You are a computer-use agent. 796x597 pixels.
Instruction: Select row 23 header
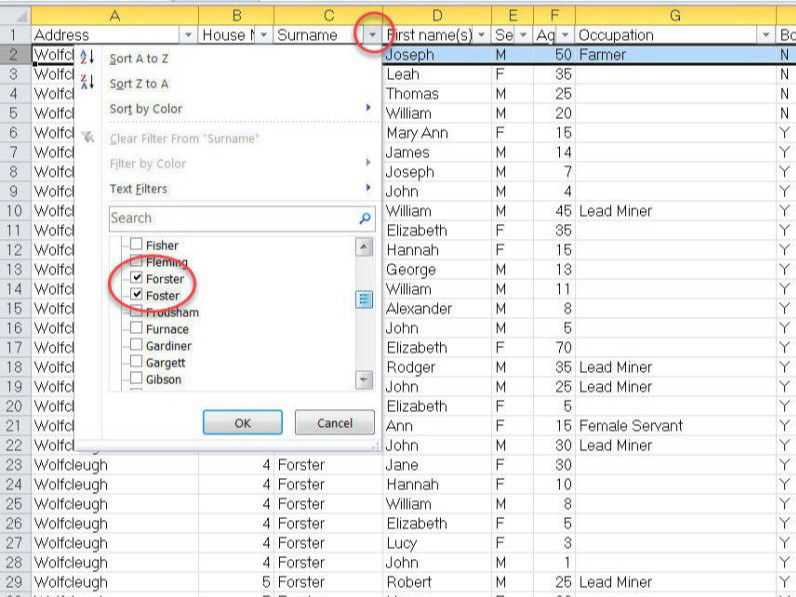tap(15, 465)
